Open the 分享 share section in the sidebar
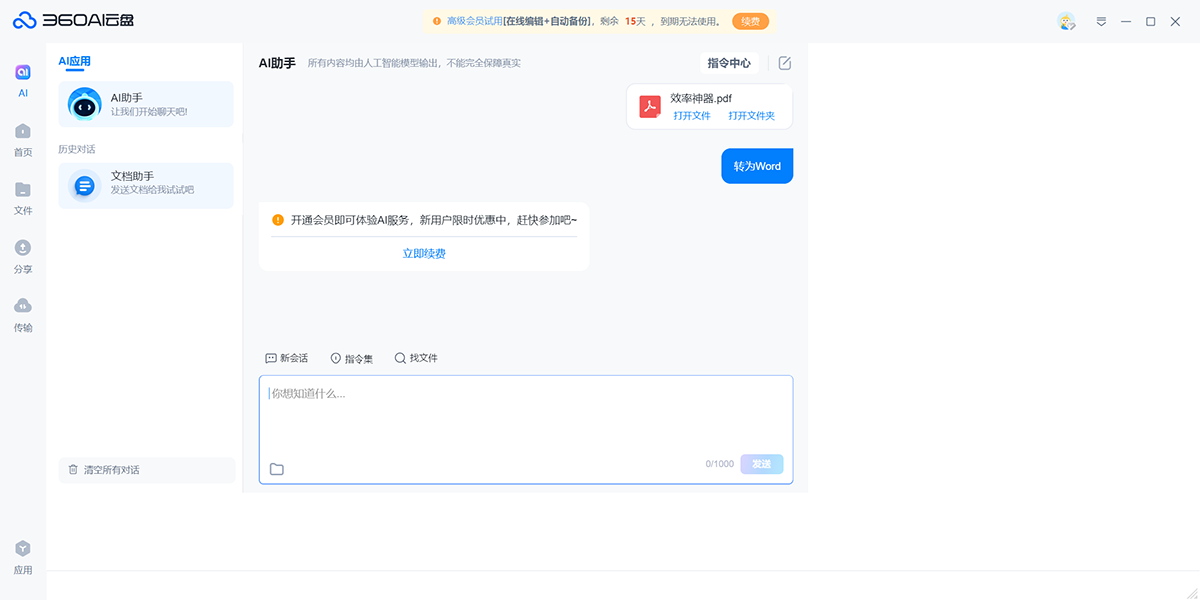Screen dimensions: 1200x600 pos(22,255)
